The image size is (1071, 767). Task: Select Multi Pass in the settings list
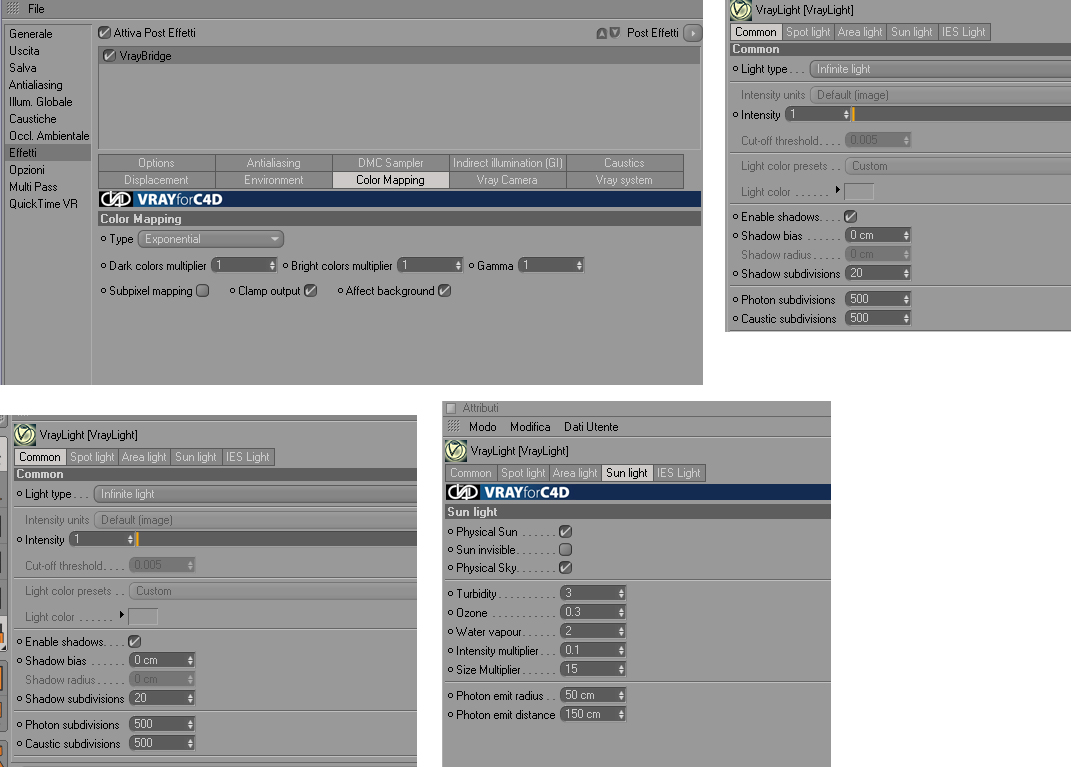click(33, 186)
